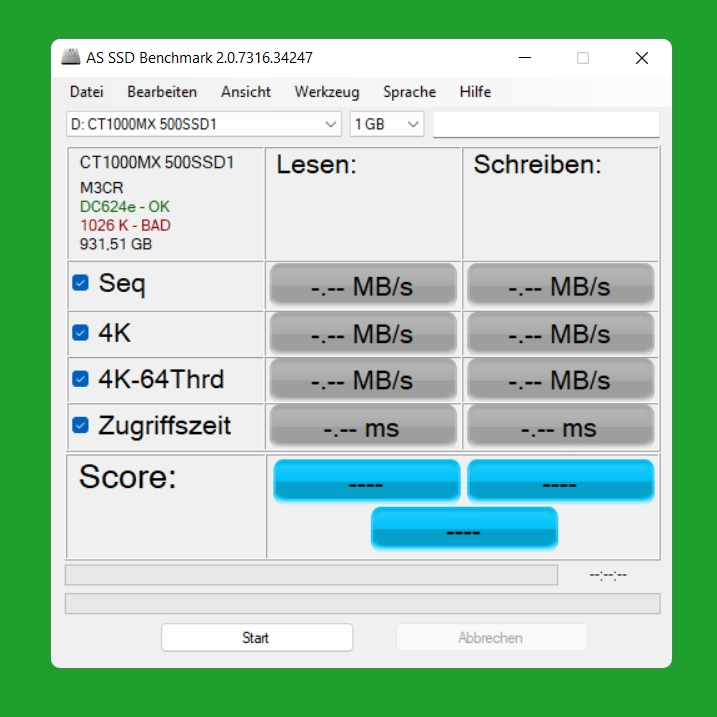Click the Zugriffszeit Schreiben ms field
Viewport: 717px width, 717px height.
point(561,427)
